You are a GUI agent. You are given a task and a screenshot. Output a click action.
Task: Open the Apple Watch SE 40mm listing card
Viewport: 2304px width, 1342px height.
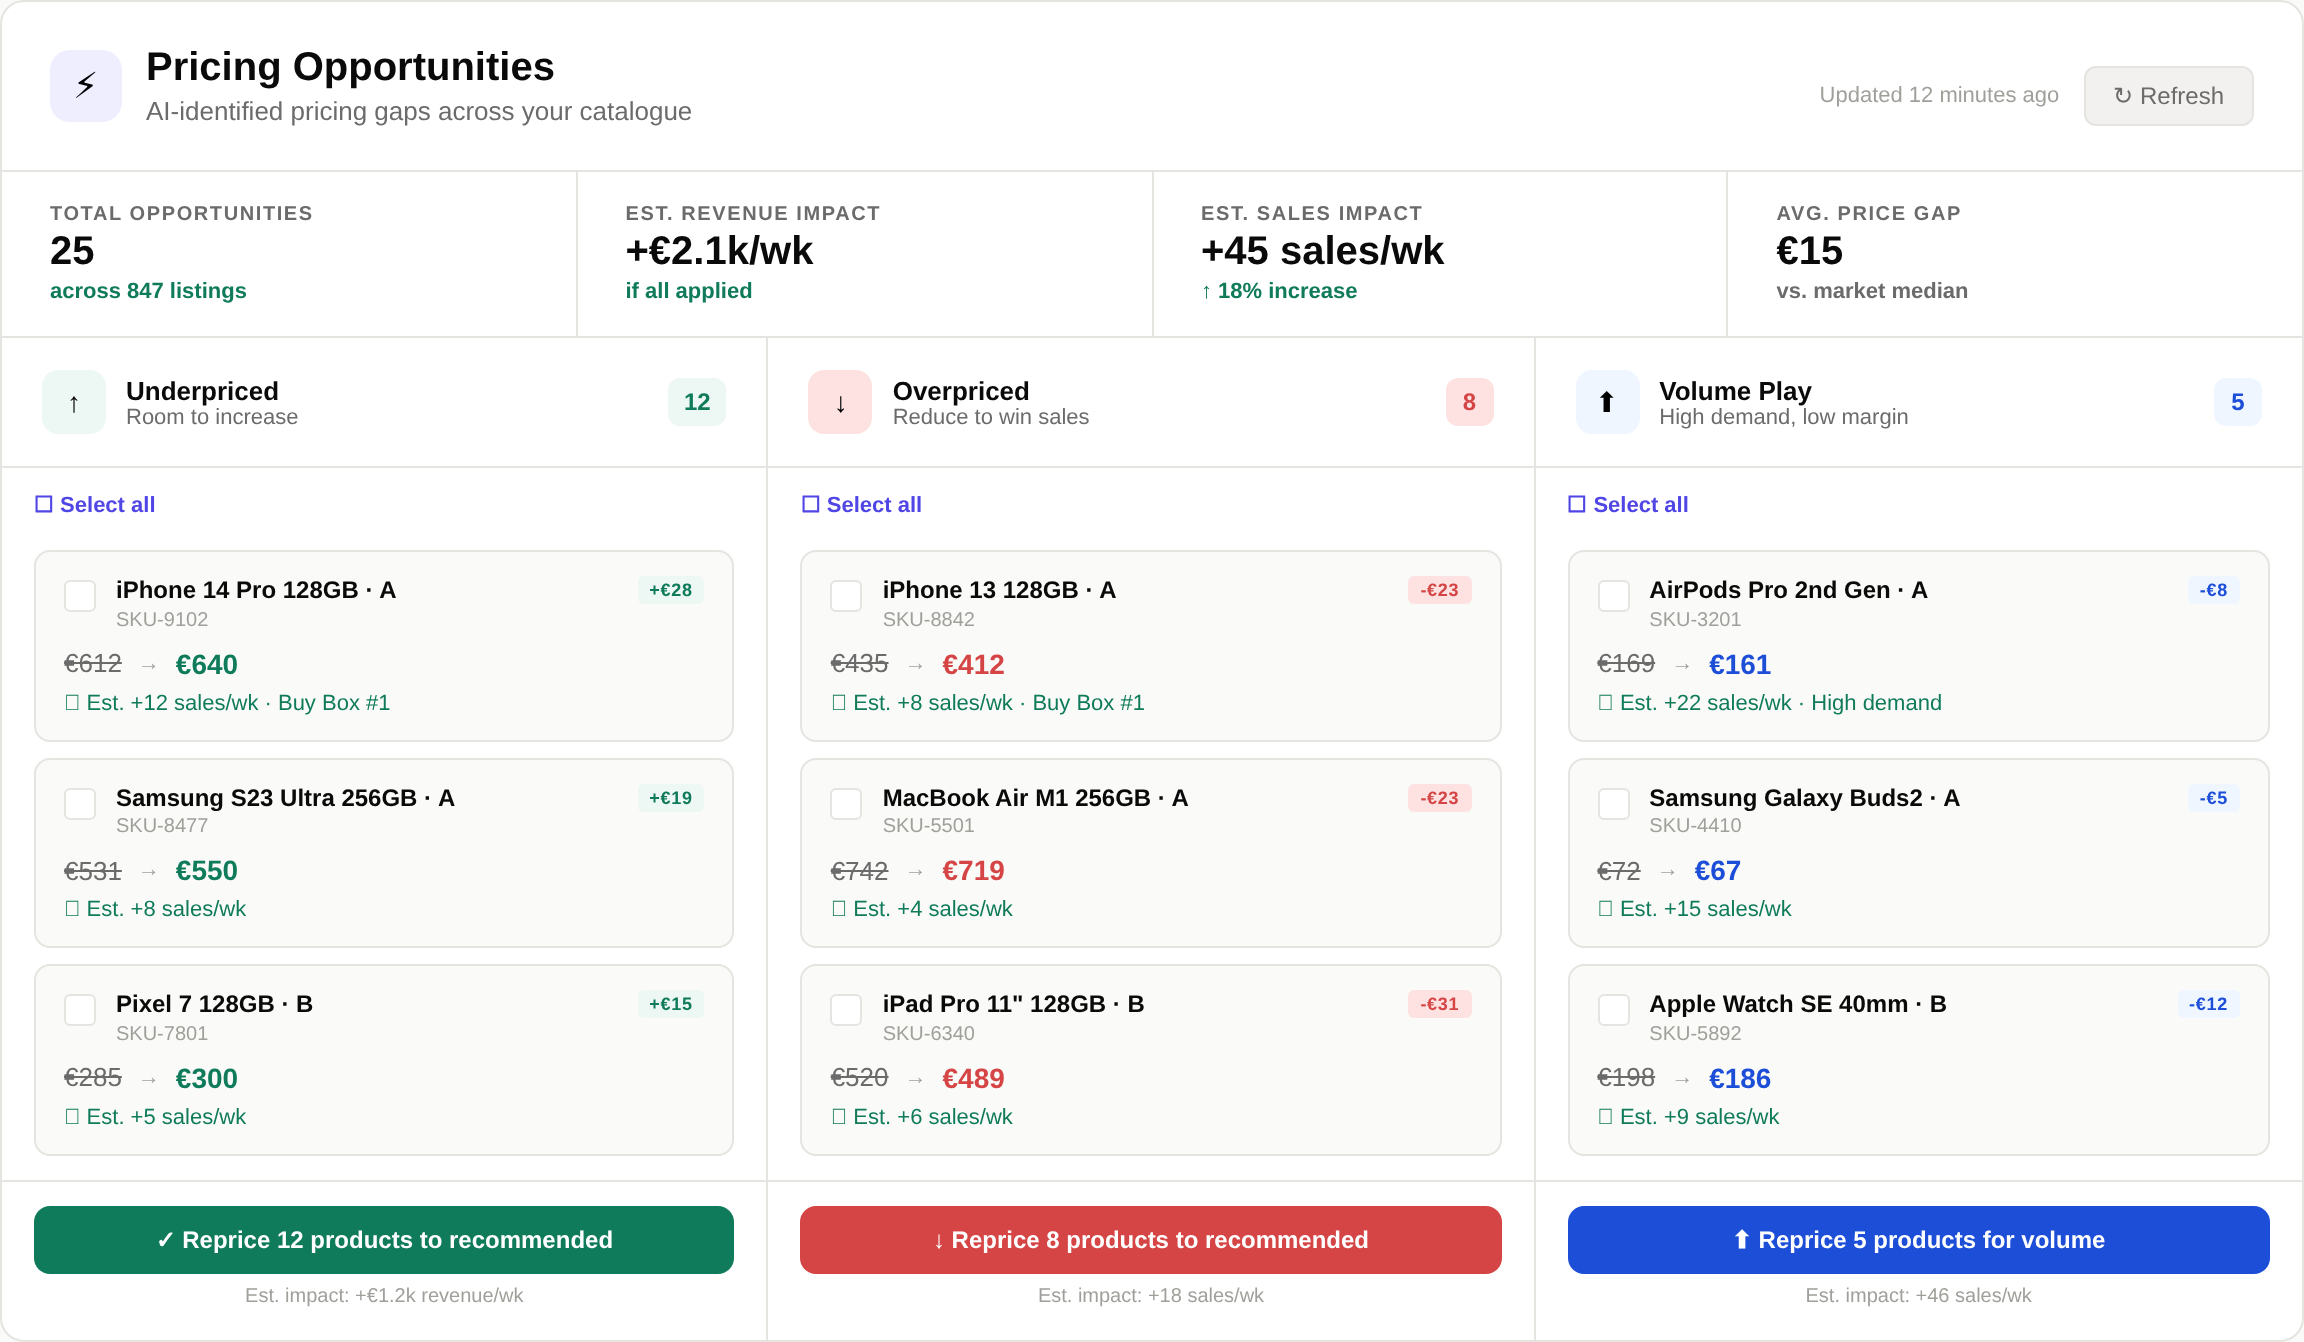tap(1918, 1059)
